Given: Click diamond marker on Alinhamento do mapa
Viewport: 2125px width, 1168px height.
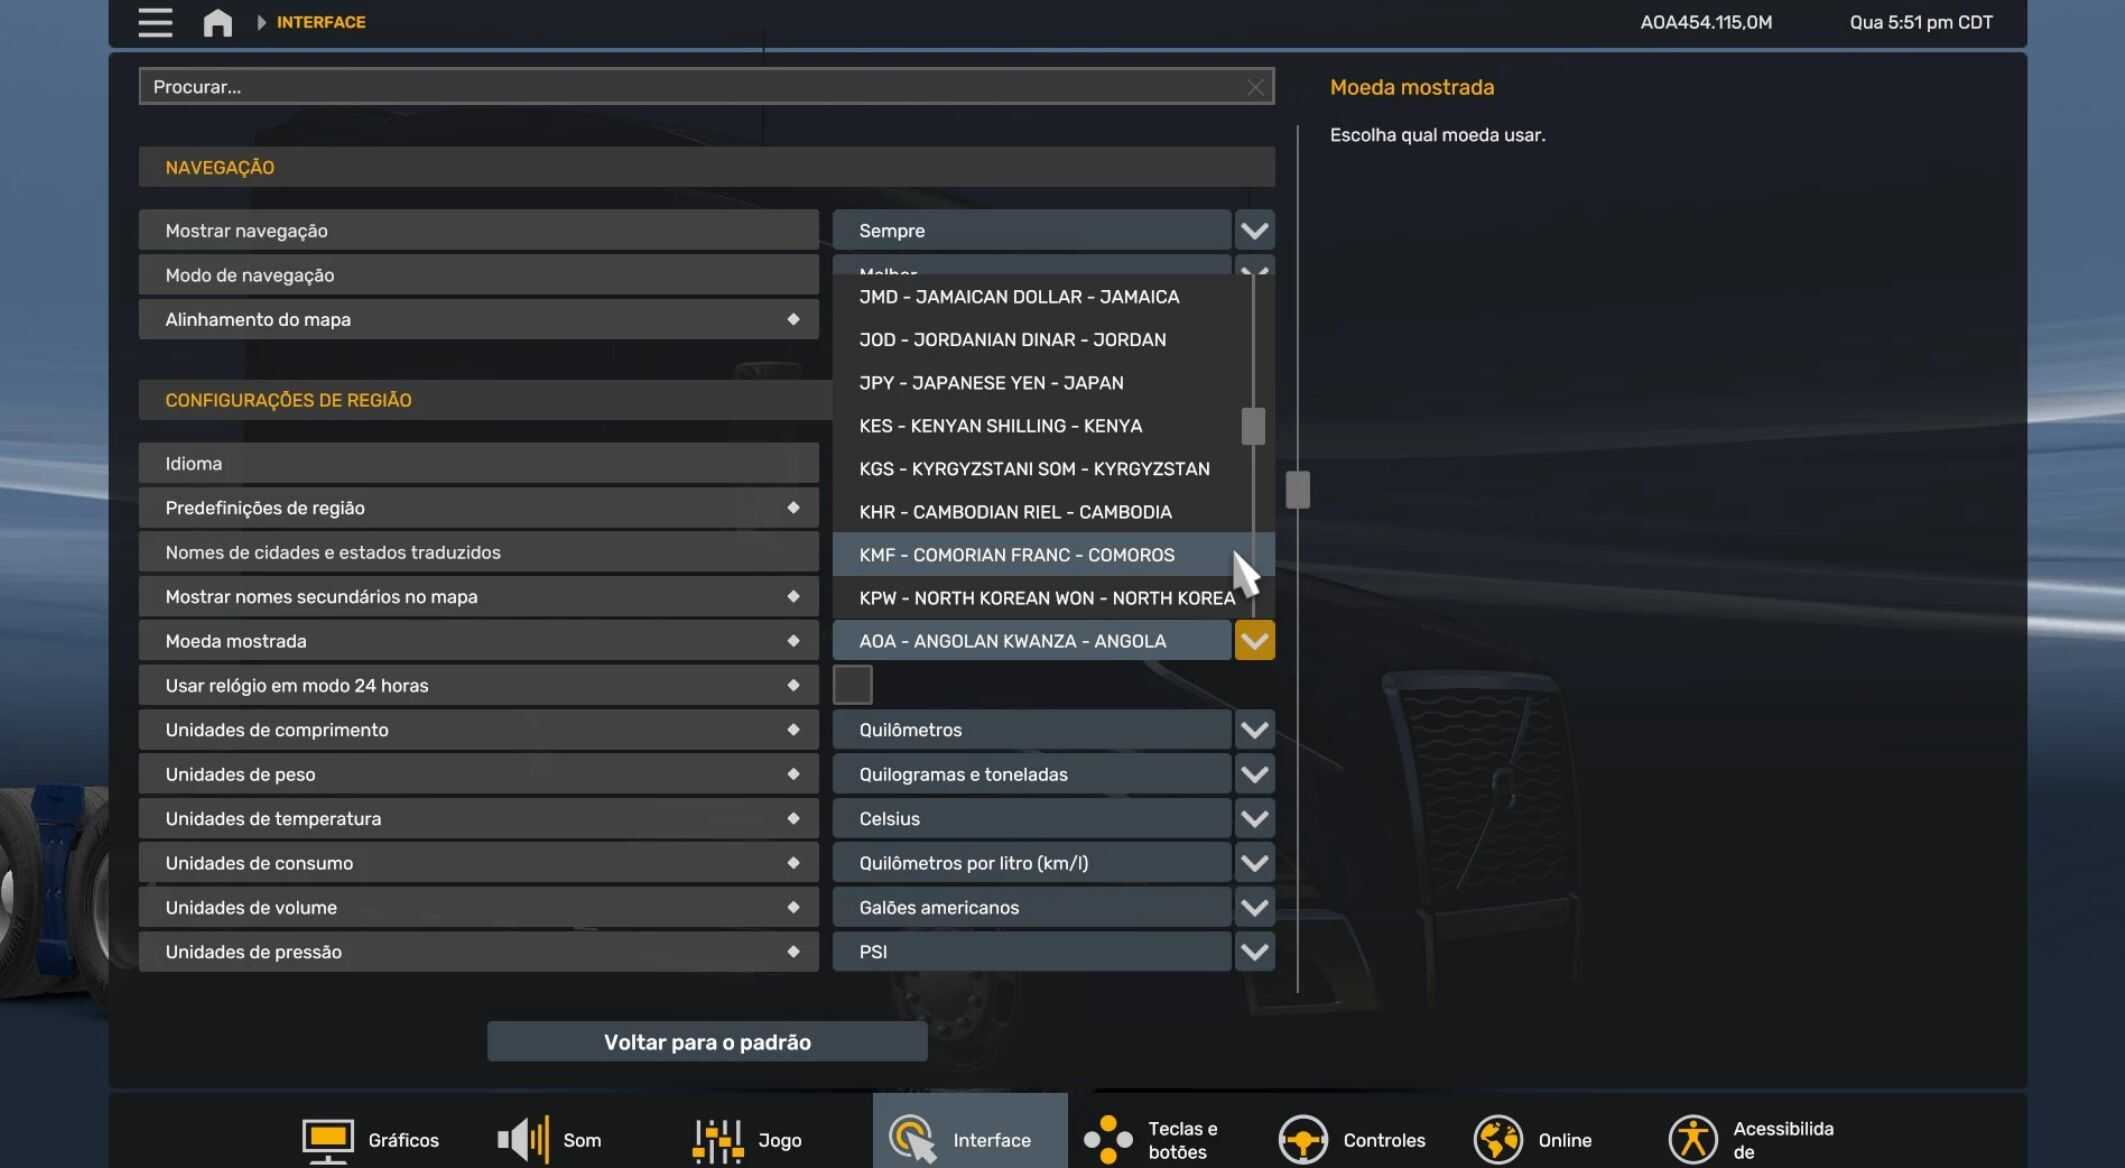Looking at the screenshot, I should [x=793, y=320].
